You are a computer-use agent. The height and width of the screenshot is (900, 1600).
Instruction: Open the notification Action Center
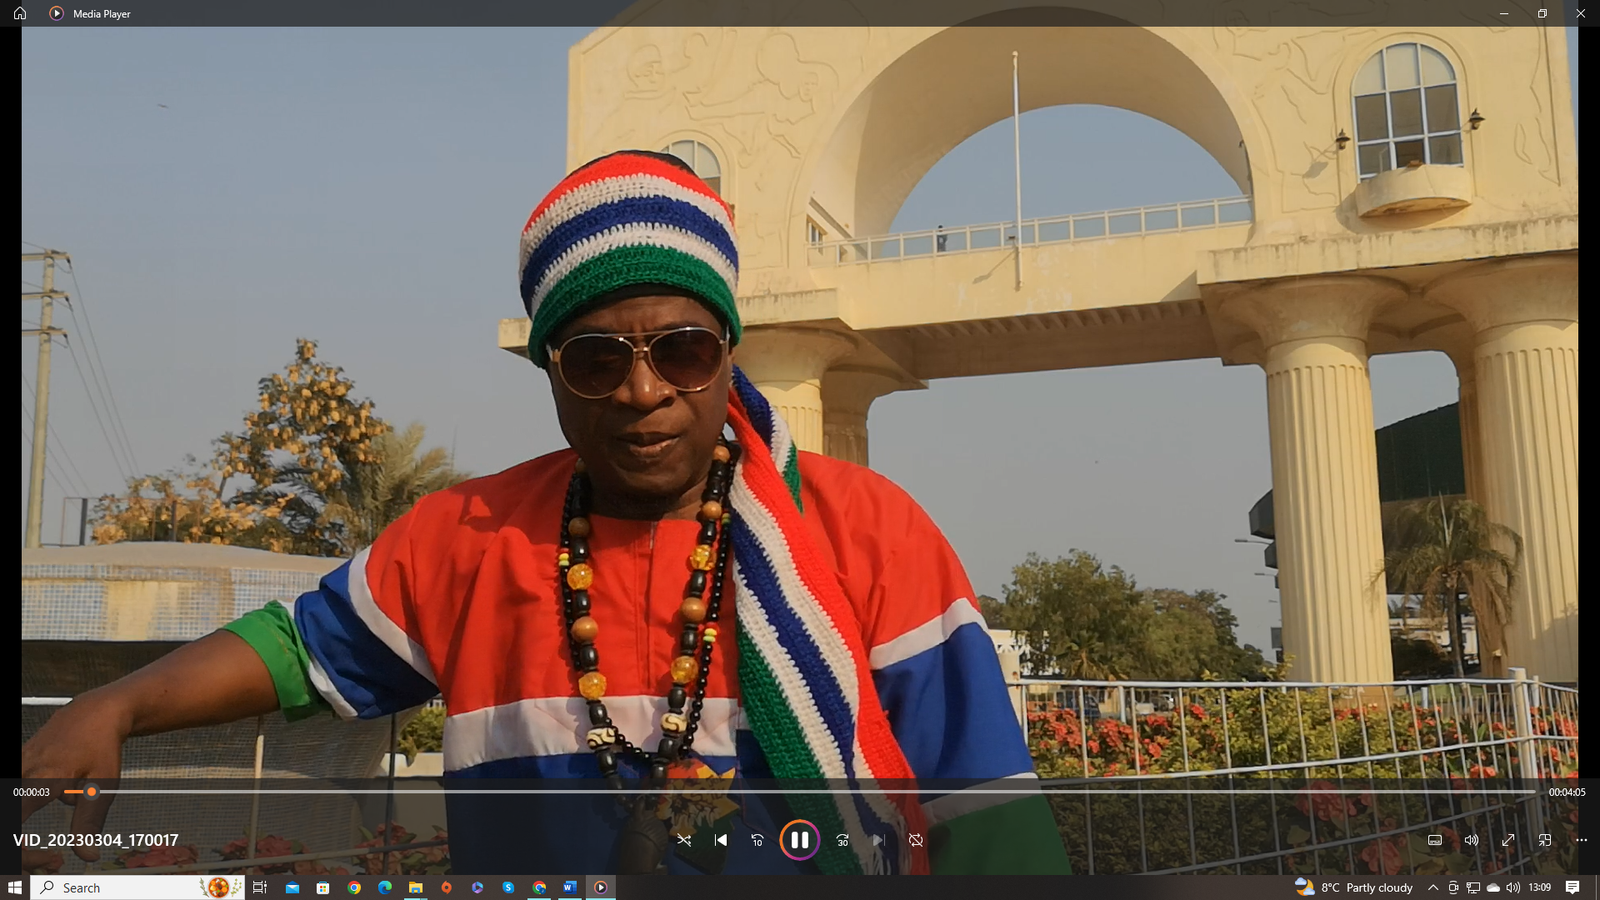tap(1573, 888)
